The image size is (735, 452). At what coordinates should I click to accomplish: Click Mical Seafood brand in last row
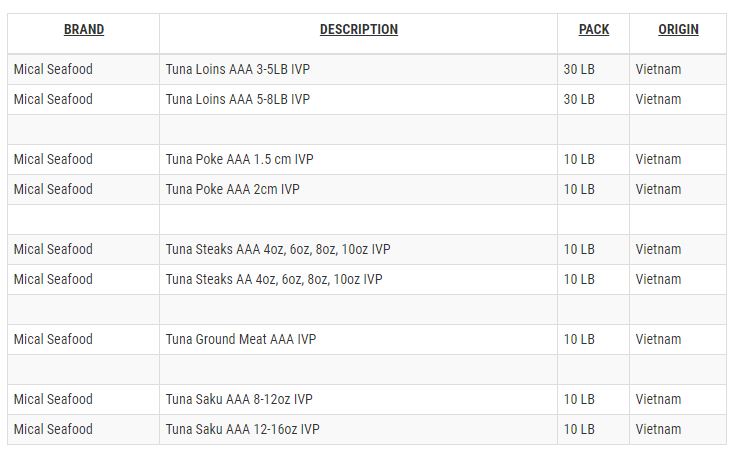[53, 429]
